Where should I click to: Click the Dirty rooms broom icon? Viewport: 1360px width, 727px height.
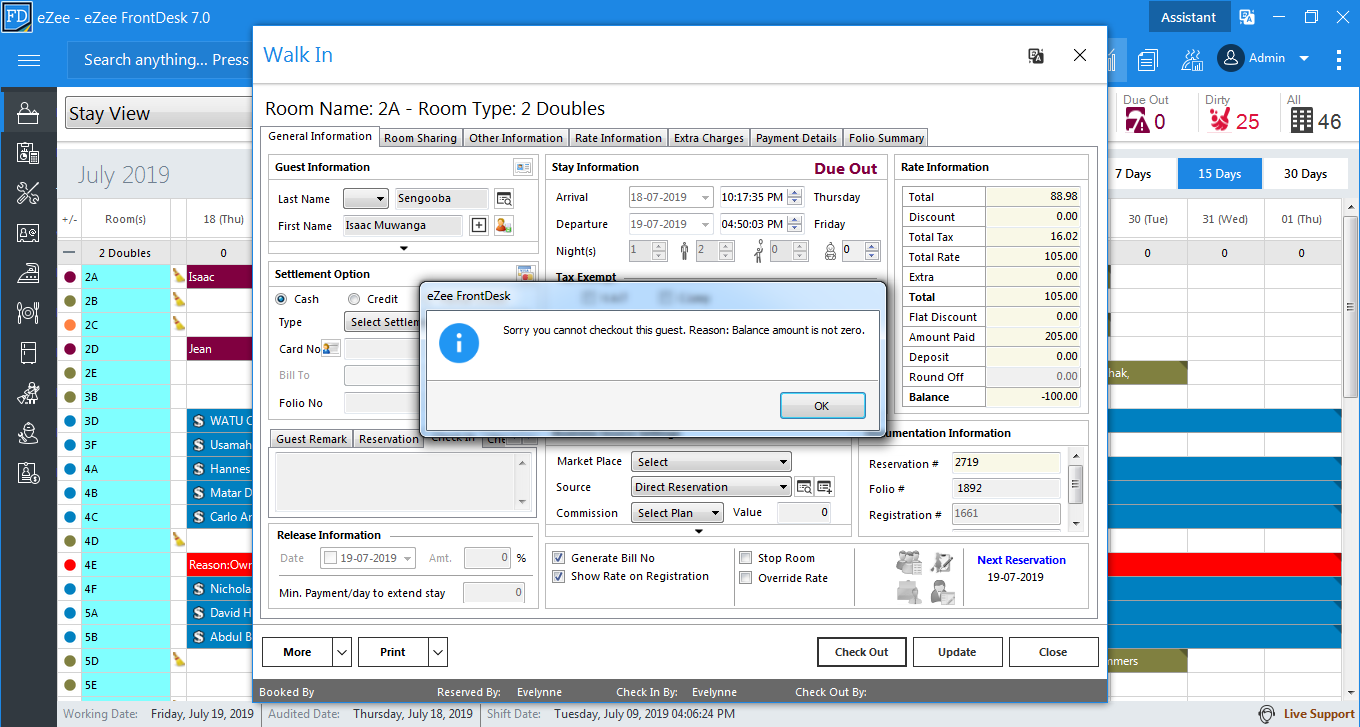(x=1218, y=120)
